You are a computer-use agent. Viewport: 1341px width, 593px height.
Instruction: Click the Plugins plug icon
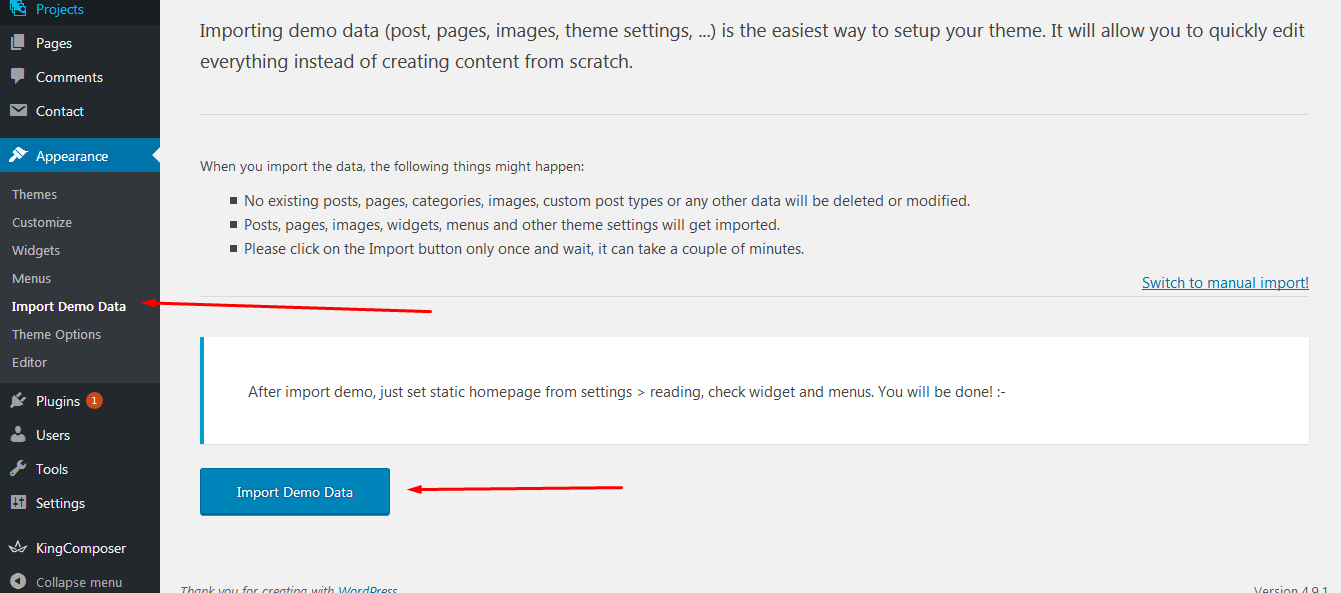(18, 401)
